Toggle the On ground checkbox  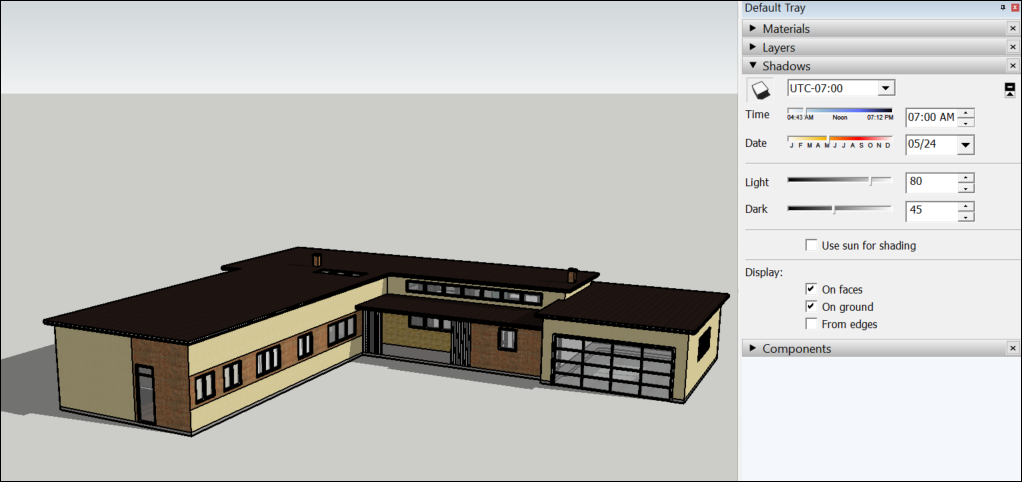(x=811, y=307)
